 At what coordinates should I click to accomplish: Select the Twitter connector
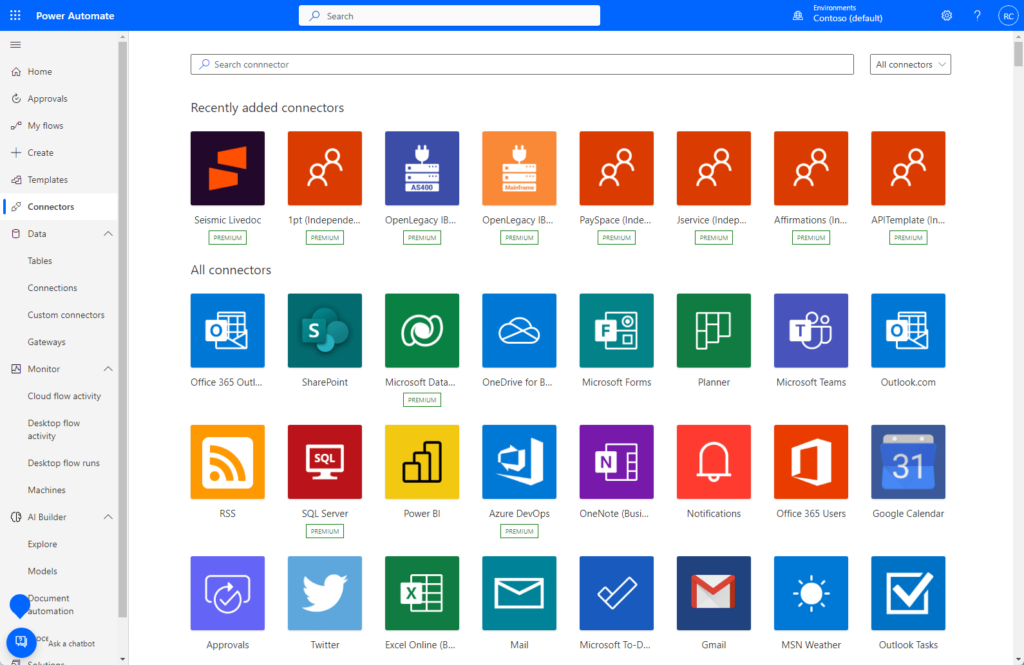coord(325,593)
